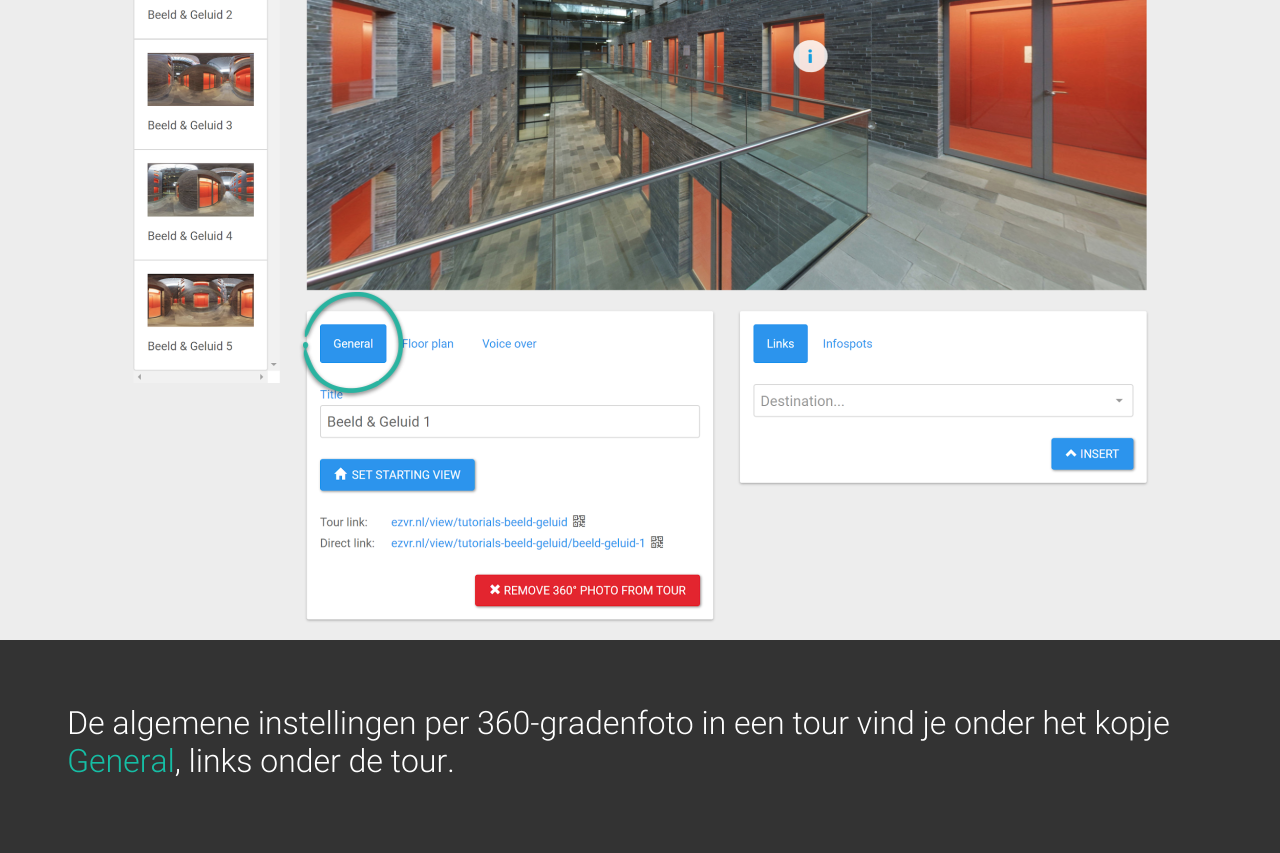This screenshot has height=853, width=1280.
Task: Click the Set Starting View button
Action: [397, 475]
